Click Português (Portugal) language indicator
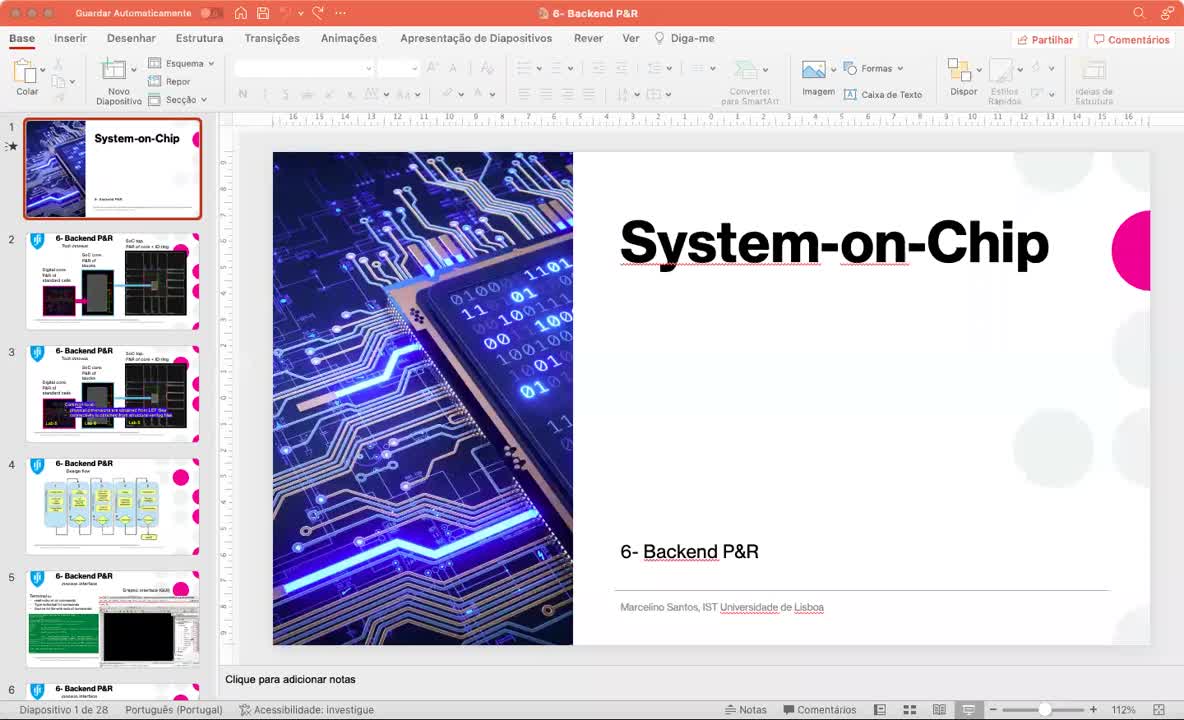 click(174, 709)
